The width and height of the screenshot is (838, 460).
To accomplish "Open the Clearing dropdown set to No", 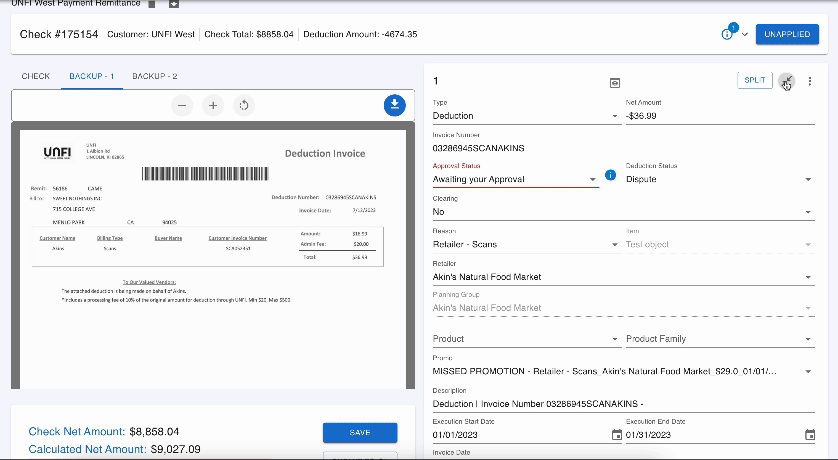I will point(623,212).
